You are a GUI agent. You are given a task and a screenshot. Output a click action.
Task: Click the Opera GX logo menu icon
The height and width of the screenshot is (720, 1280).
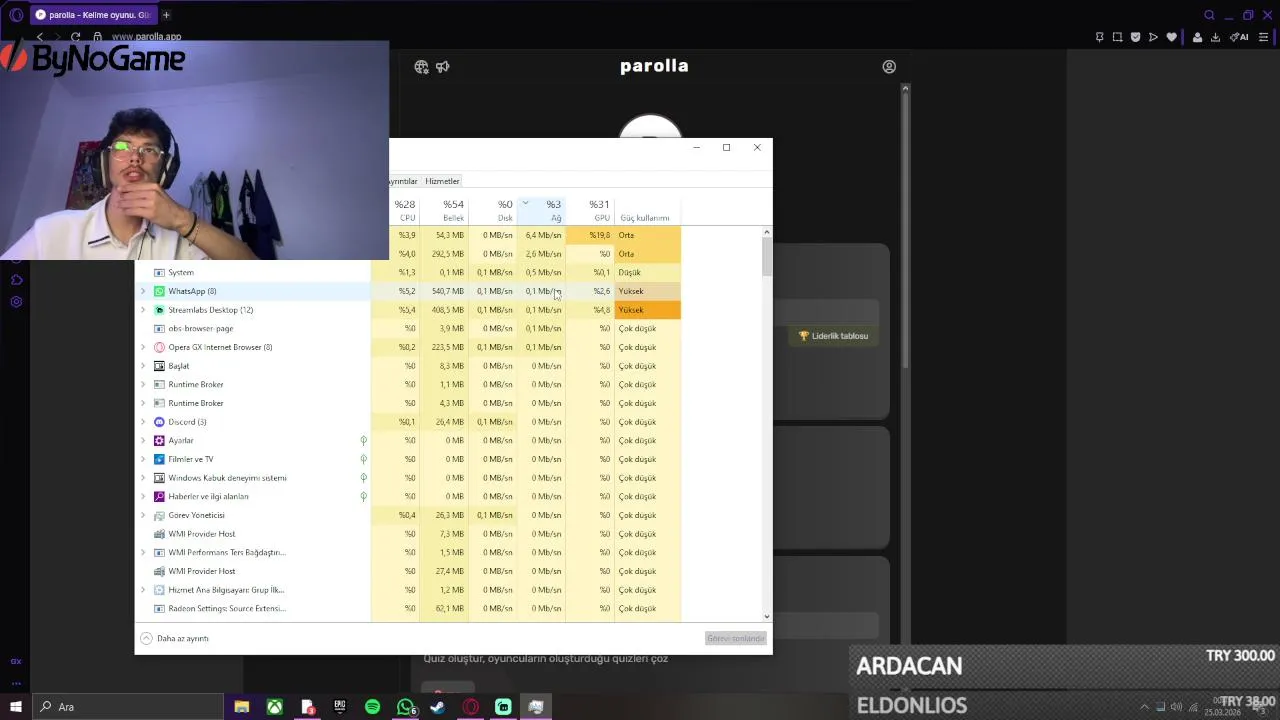coord(16,15)
